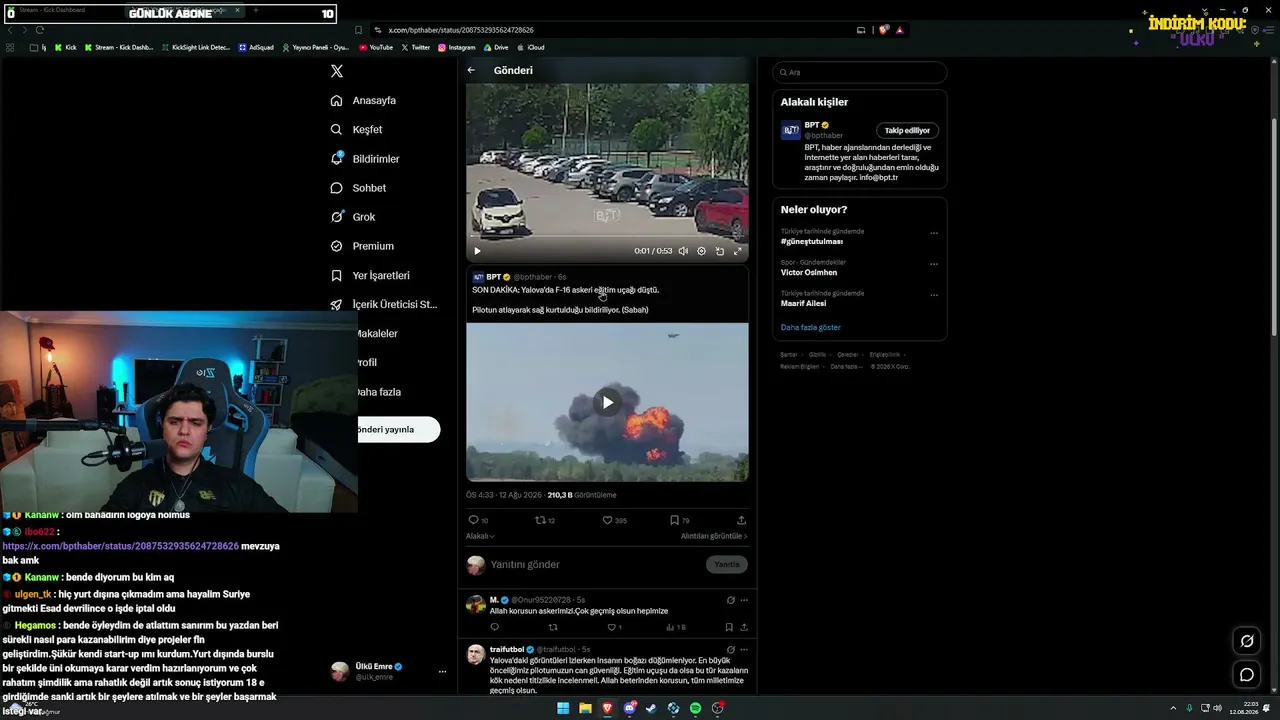This screenshot has width=1280, height=720.
Task: Open Ülkü Emre account menu
Action: coord(388,671)
